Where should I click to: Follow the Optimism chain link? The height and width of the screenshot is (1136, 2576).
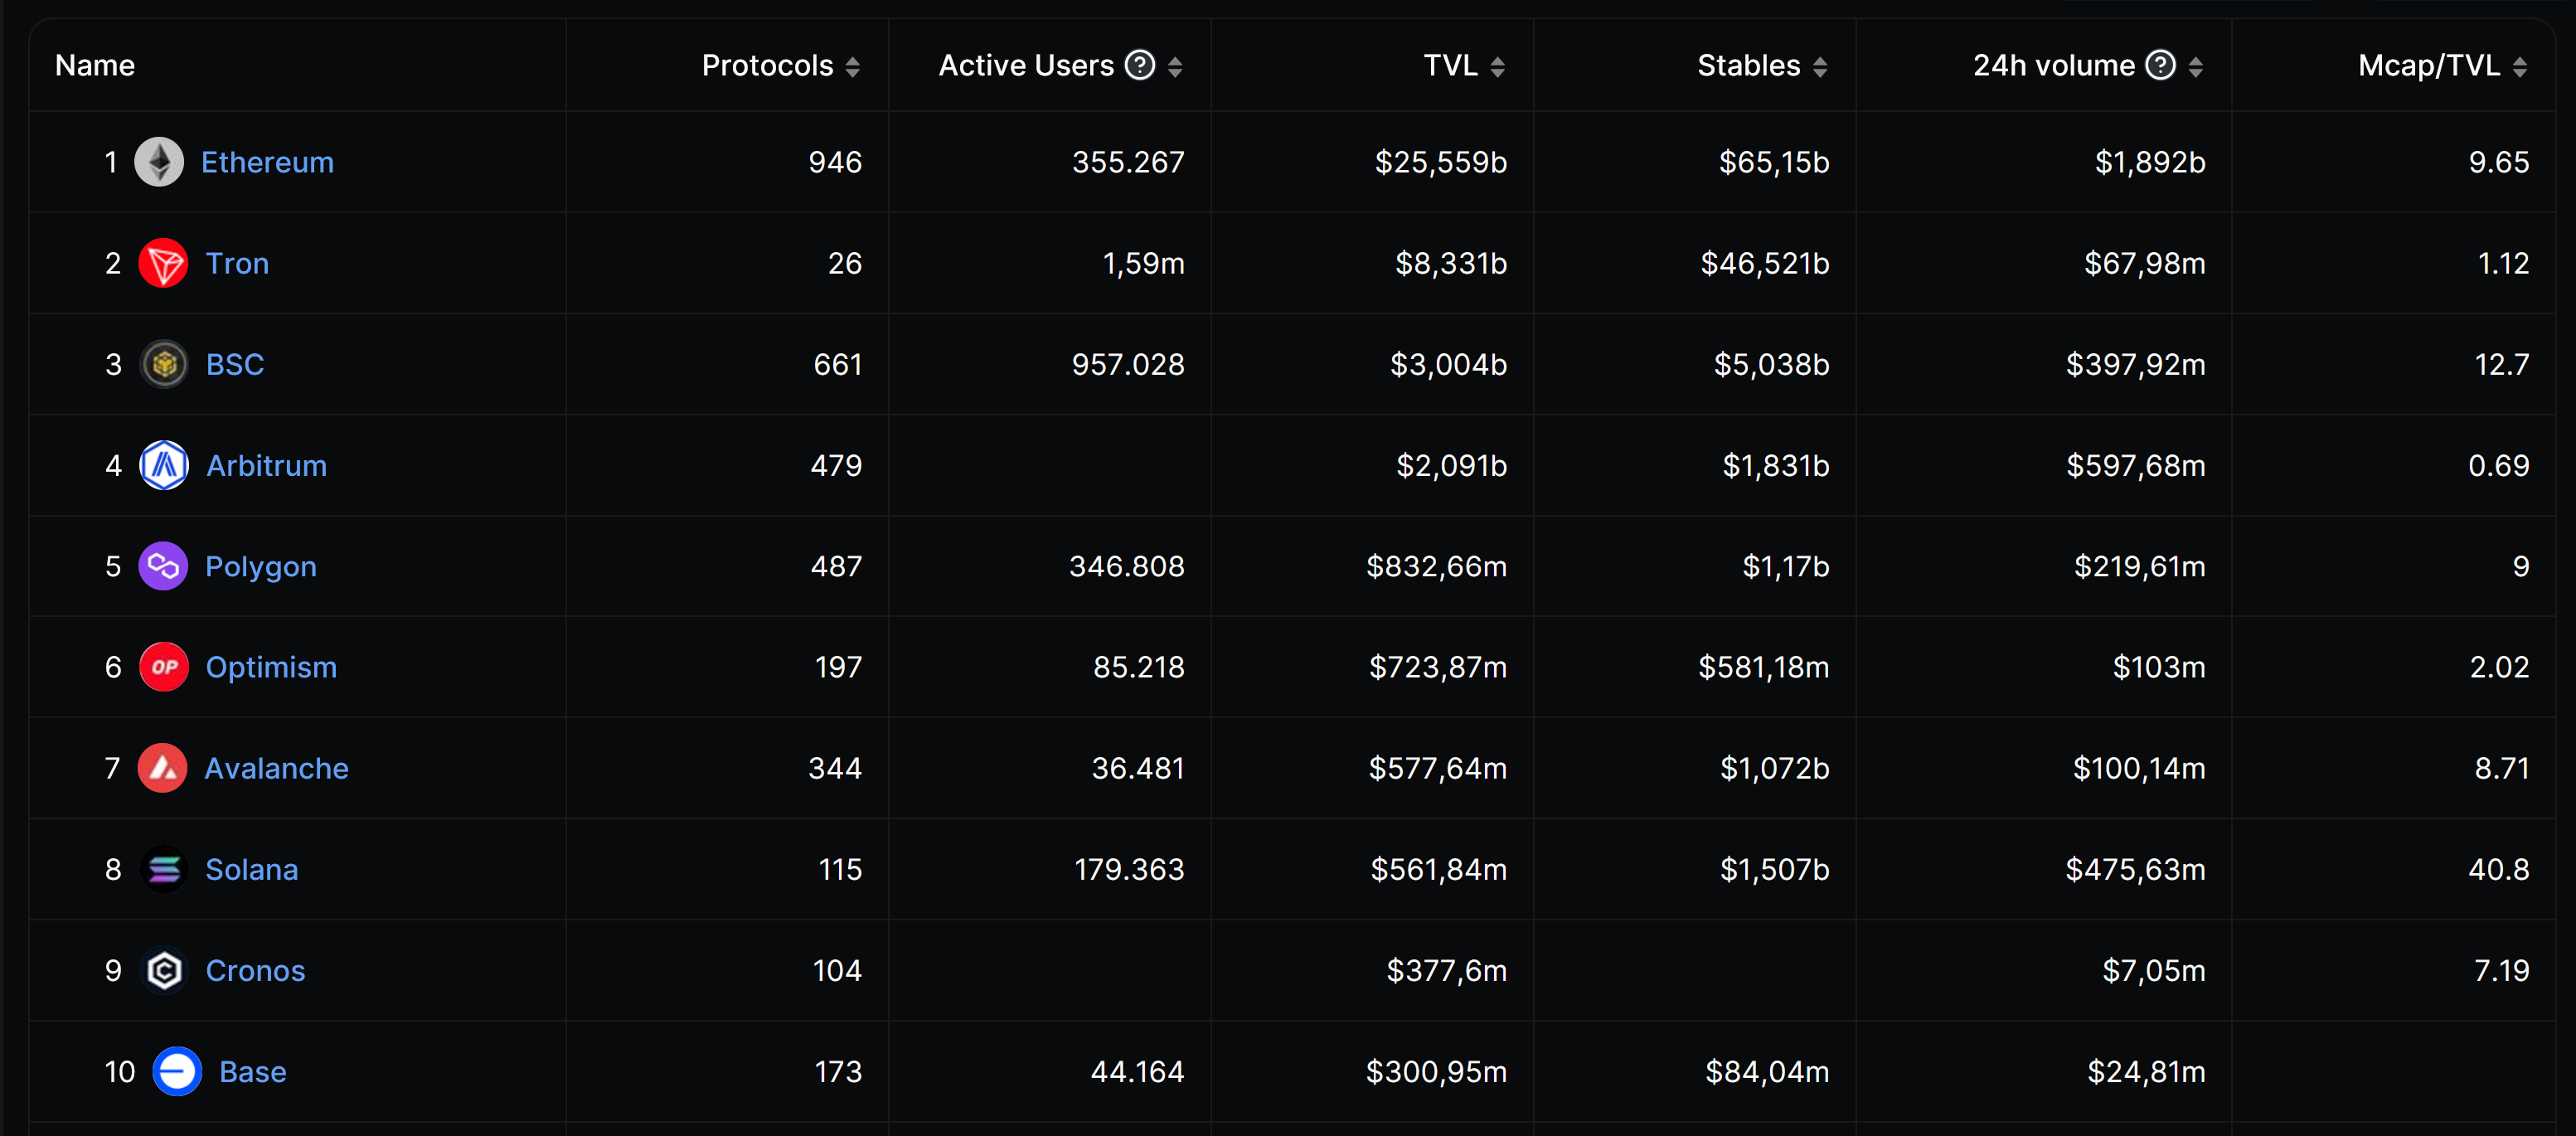click(x=271, y=667)
